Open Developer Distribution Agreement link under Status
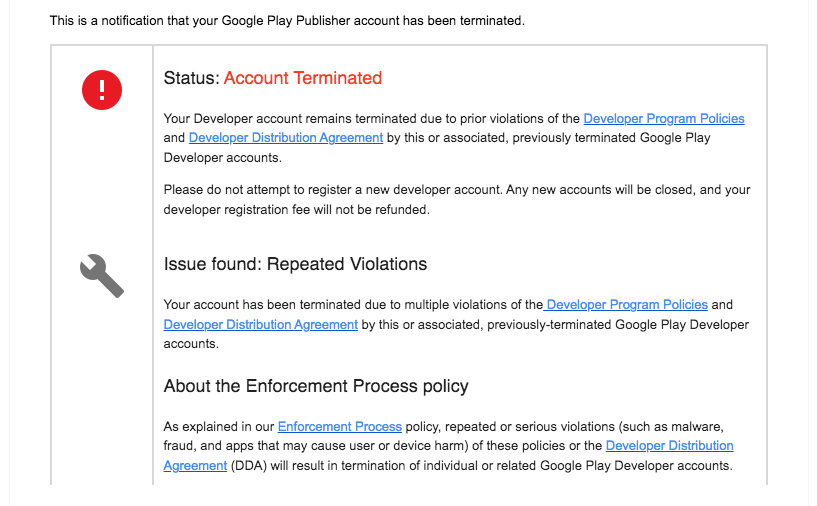 click(x=285, y=138)
